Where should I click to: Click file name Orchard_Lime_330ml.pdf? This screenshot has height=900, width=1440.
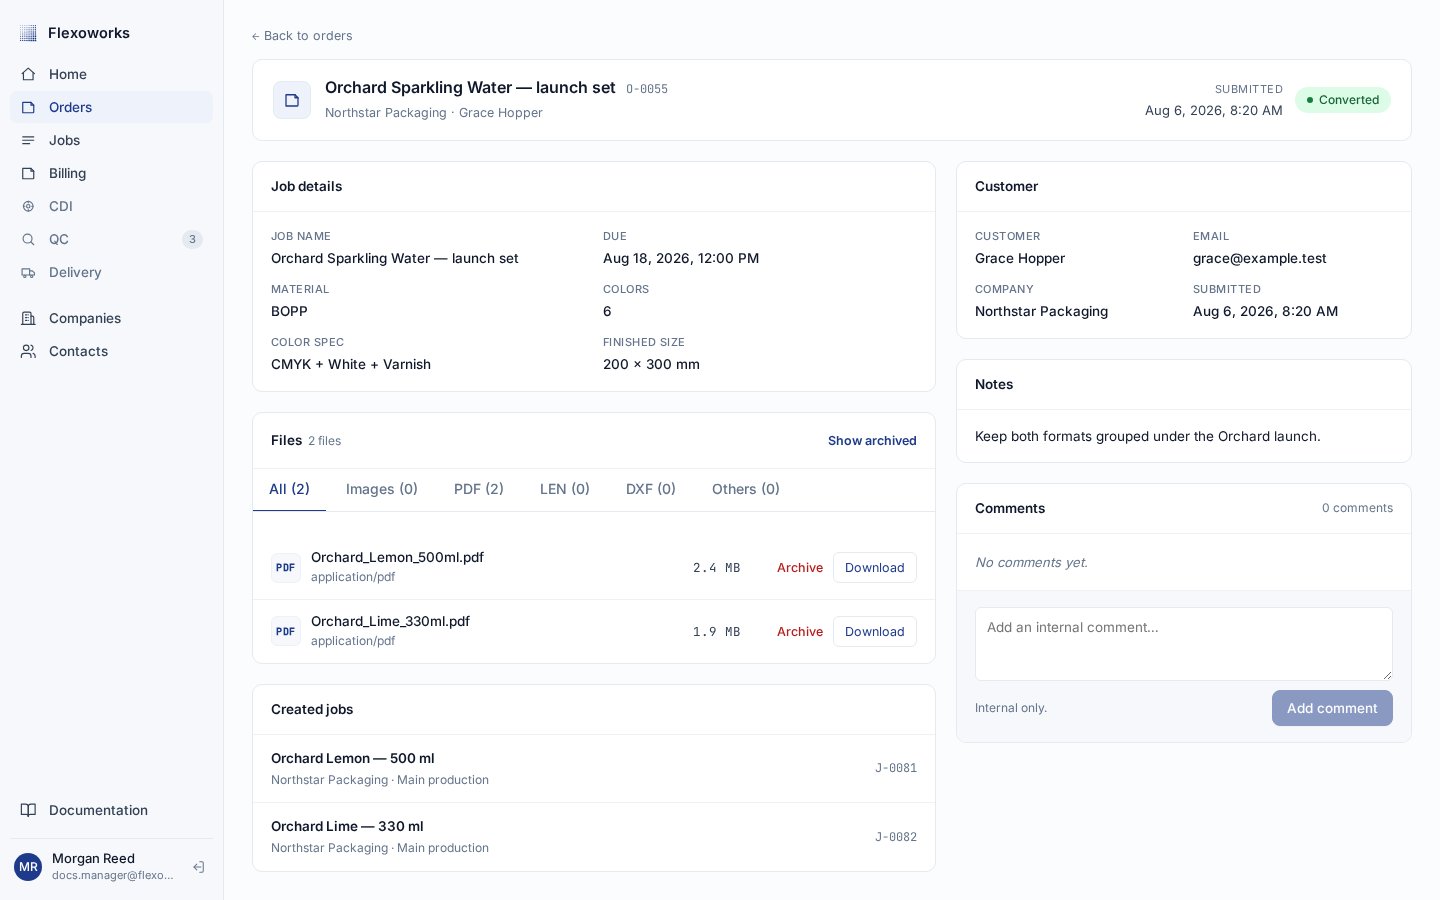pos(390,621)
